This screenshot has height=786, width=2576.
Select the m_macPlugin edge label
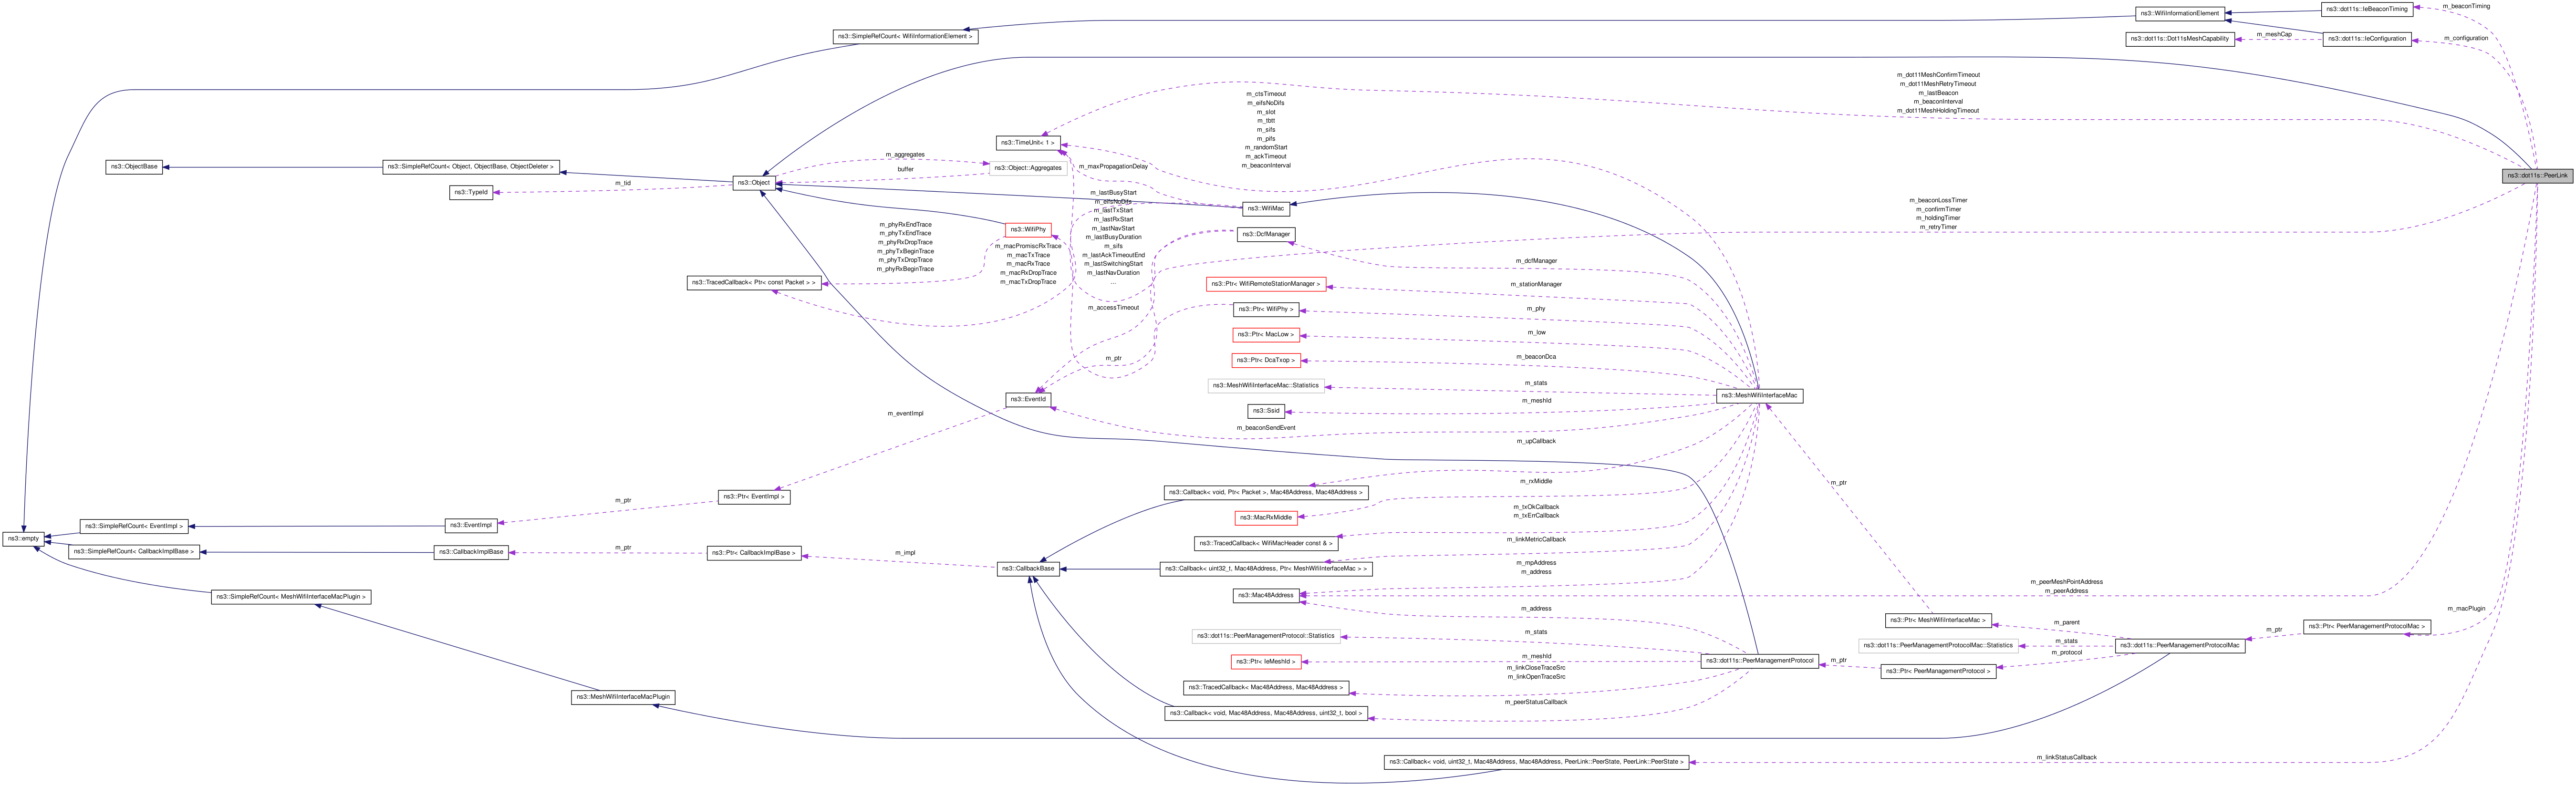coord(2466,609)
